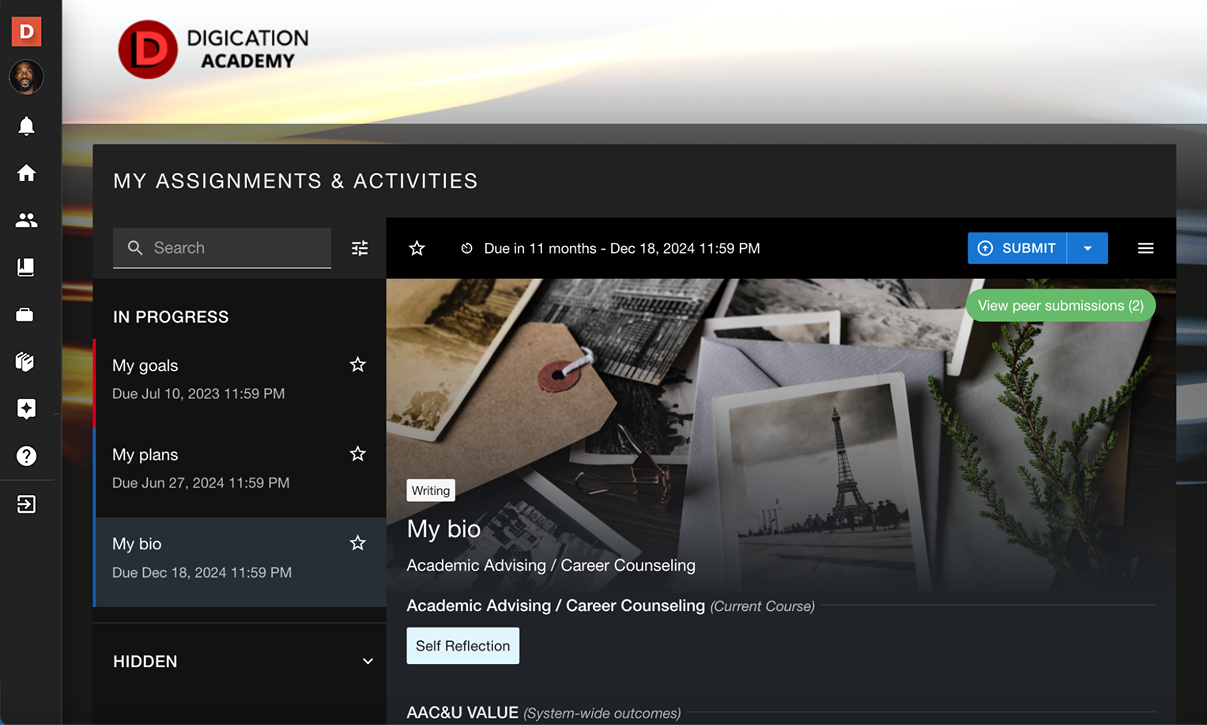Click the logout exit icon in sidebar
This screenshot has height=725, width=1207.
point(26,504)
